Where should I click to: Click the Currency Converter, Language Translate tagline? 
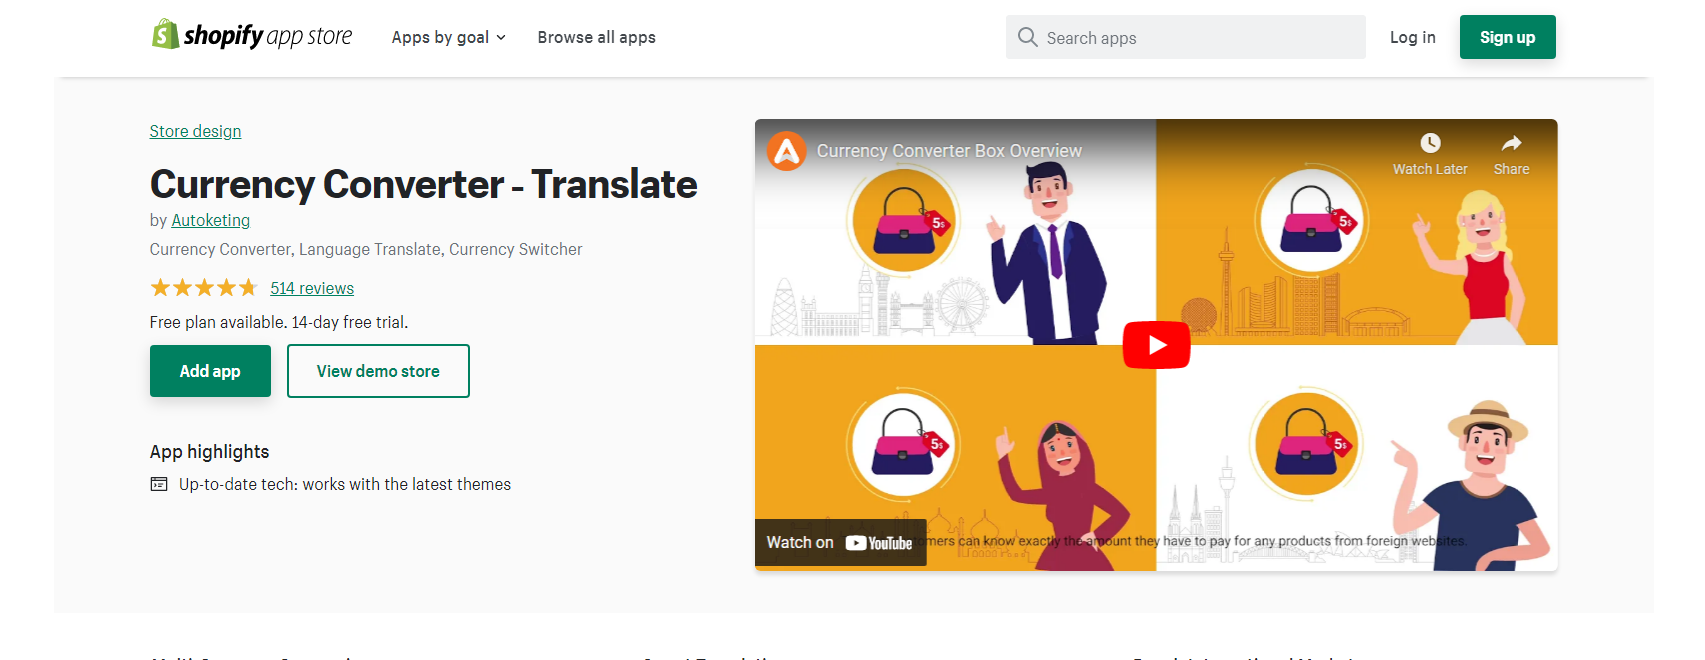pyautogui.click(x=366, y=249)
